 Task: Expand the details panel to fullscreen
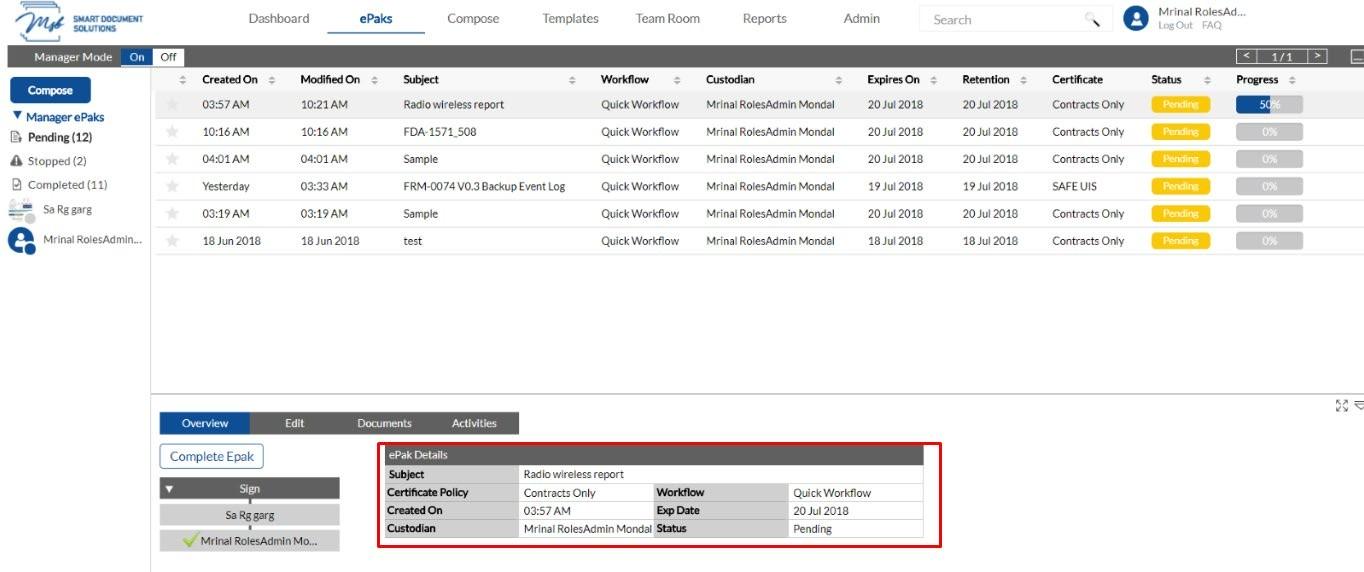pyautogui.click(x=1341, y=405)
